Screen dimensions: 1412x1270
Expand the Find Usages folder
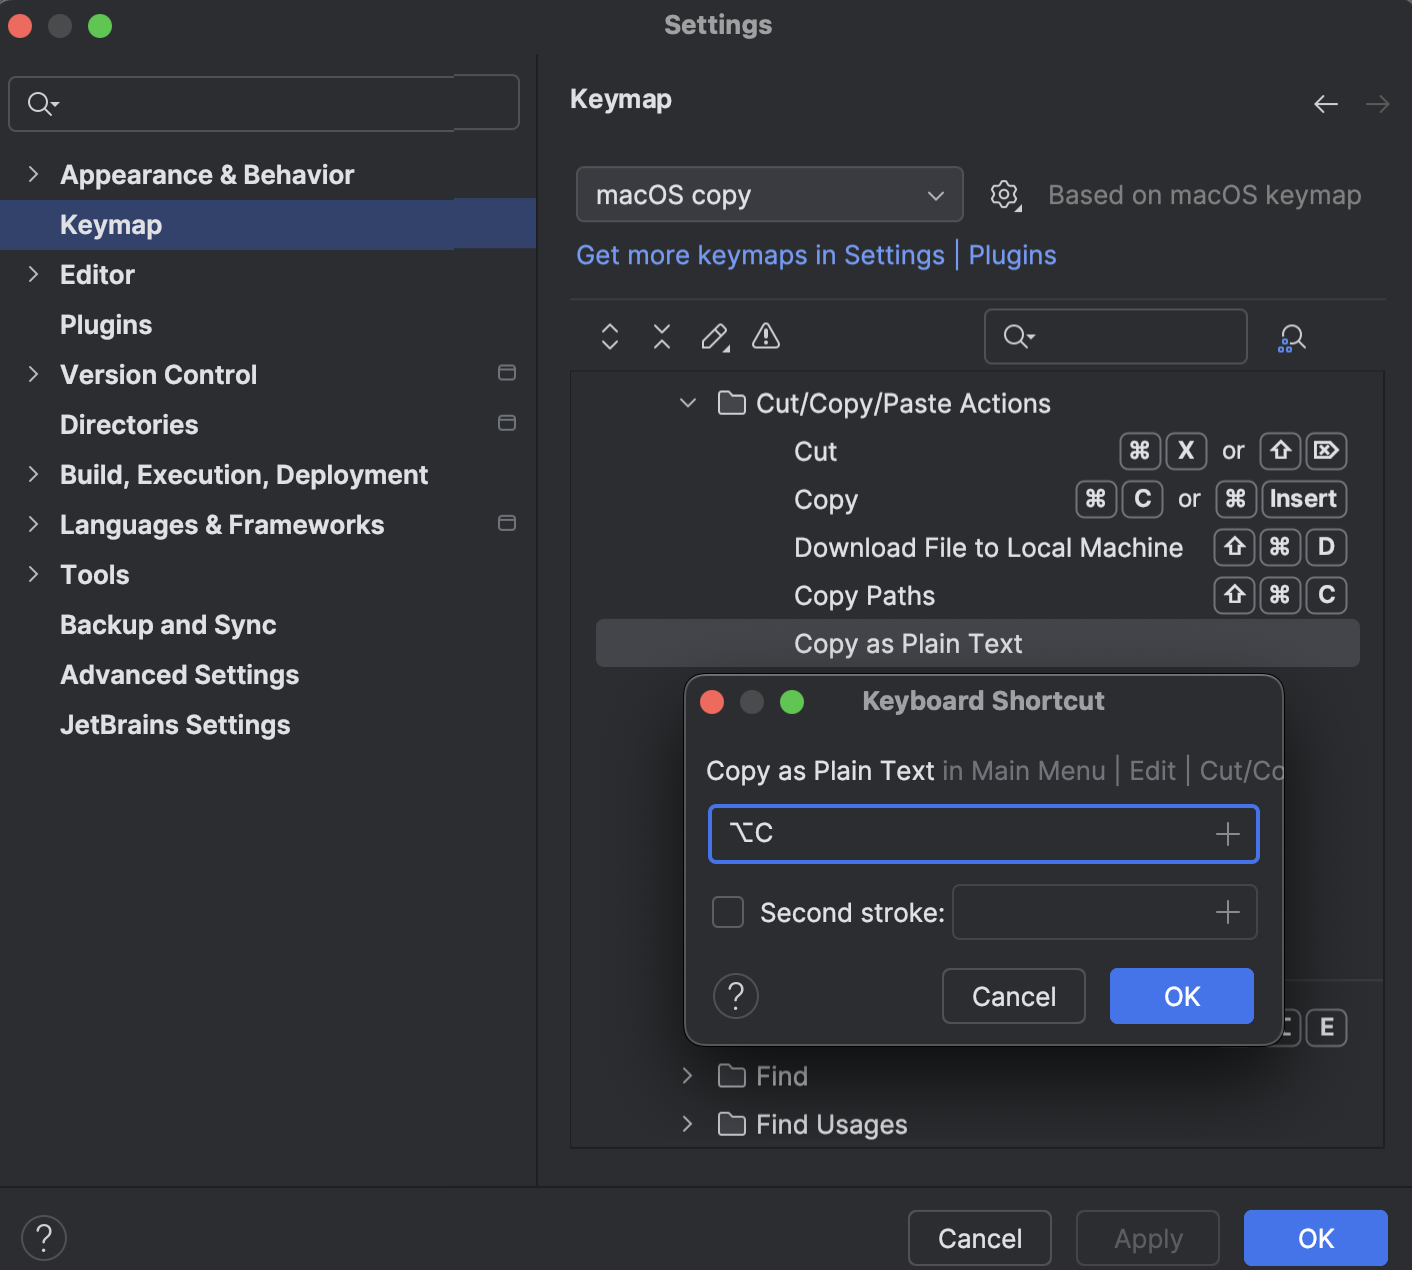(687, 1124)
